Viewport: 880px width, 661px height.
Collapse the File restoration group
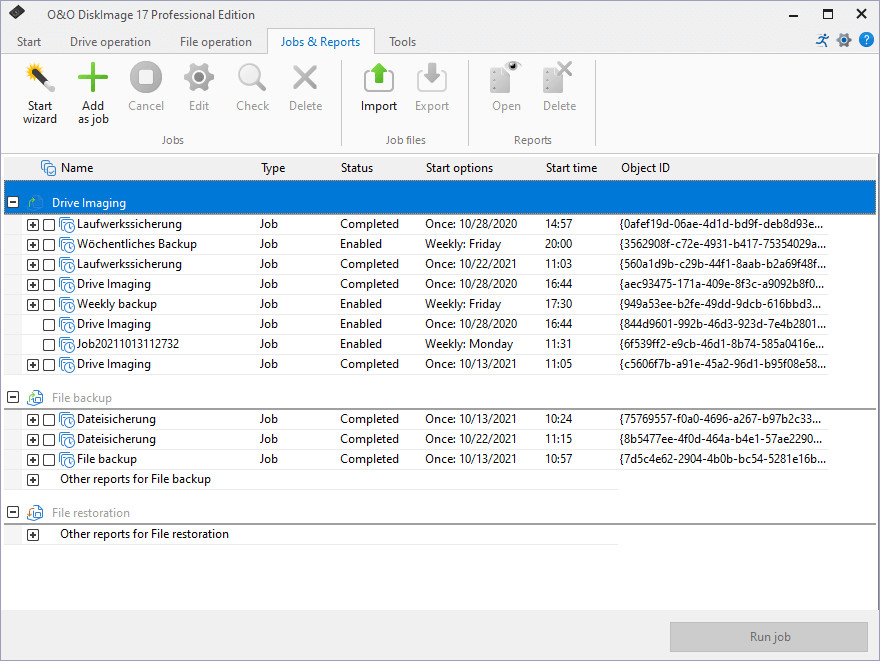click(x=13, y=512)
